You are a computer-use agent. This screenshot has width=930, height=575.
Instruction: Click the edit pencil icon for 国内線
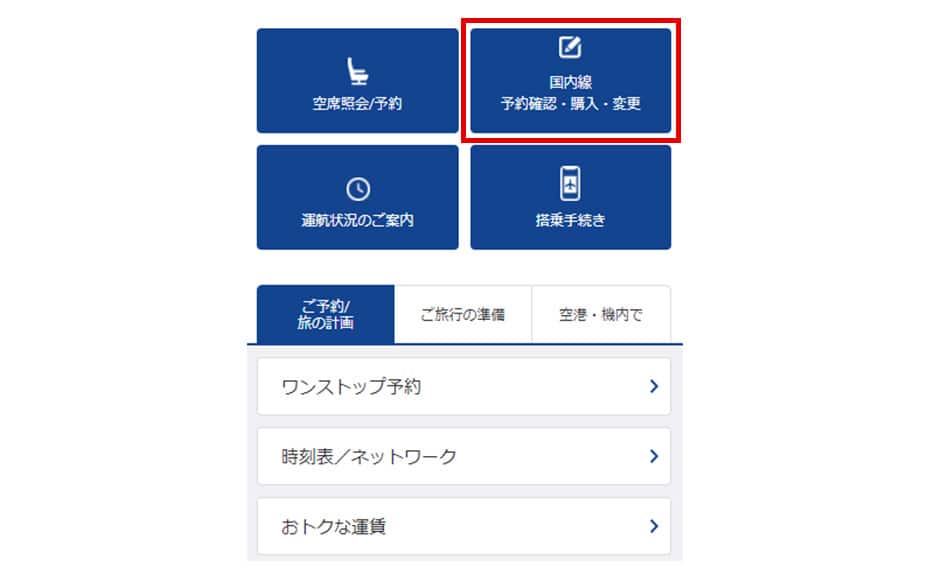[x=570, y=47]
